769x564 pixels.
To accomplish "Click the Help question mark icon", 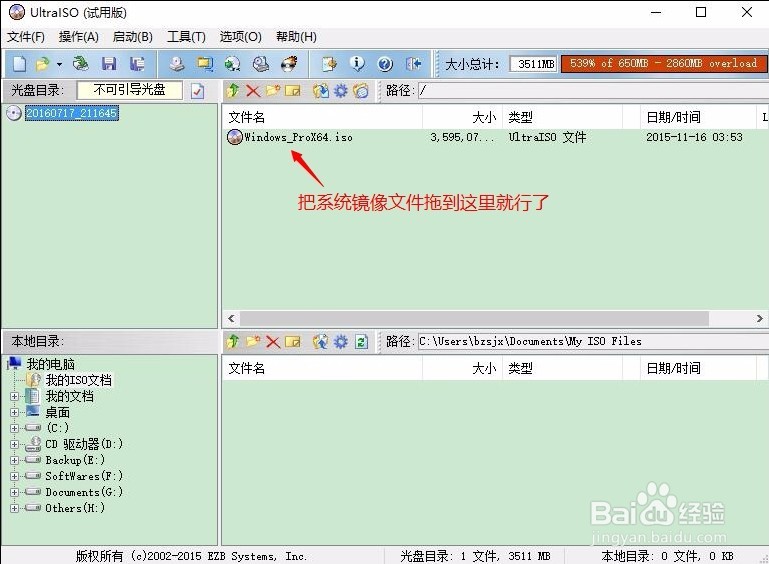I will (385, 64).
